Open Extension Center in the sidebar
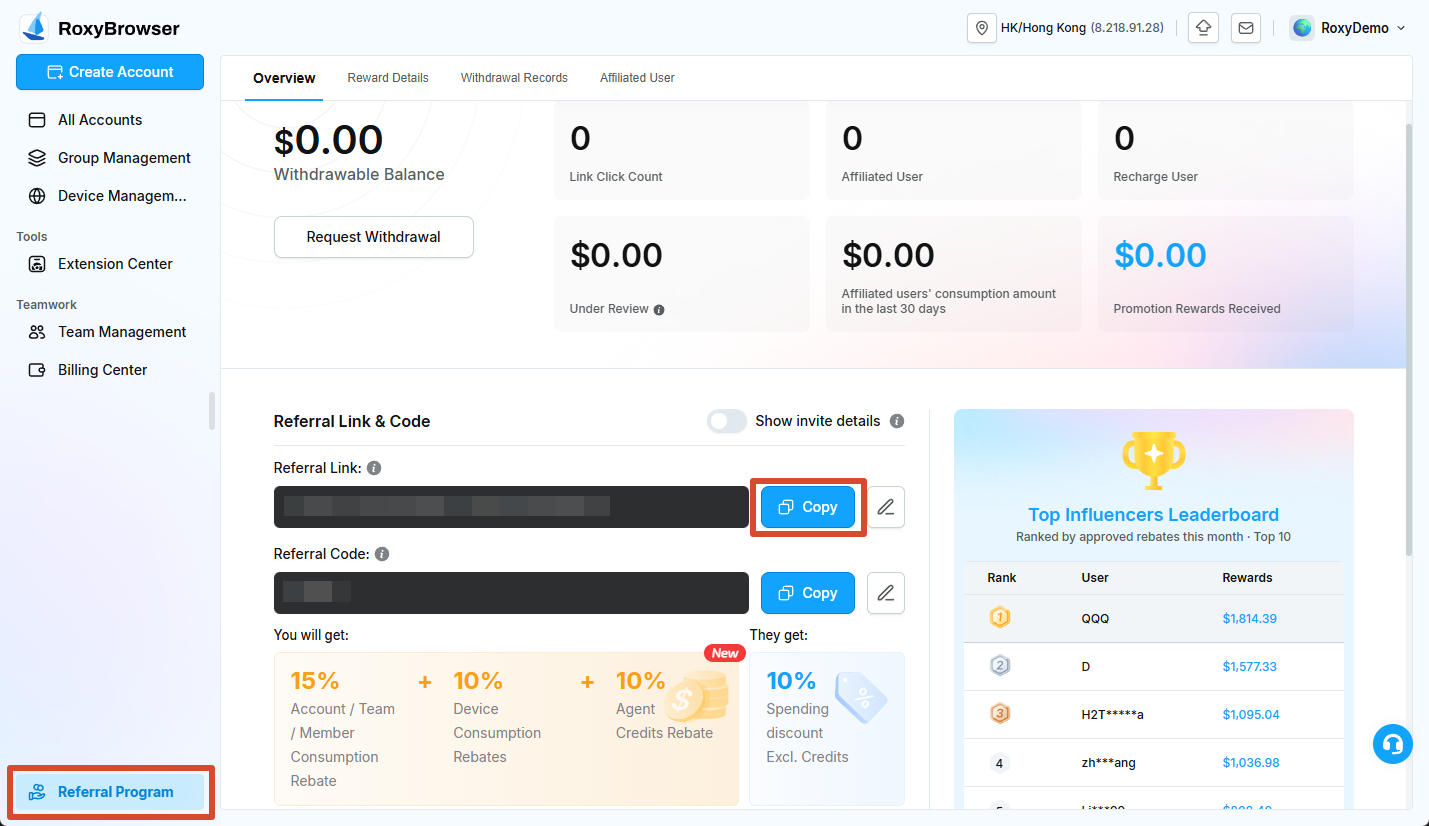The height and width of the screenshot is (826, 1429). [x=110, y=264]
